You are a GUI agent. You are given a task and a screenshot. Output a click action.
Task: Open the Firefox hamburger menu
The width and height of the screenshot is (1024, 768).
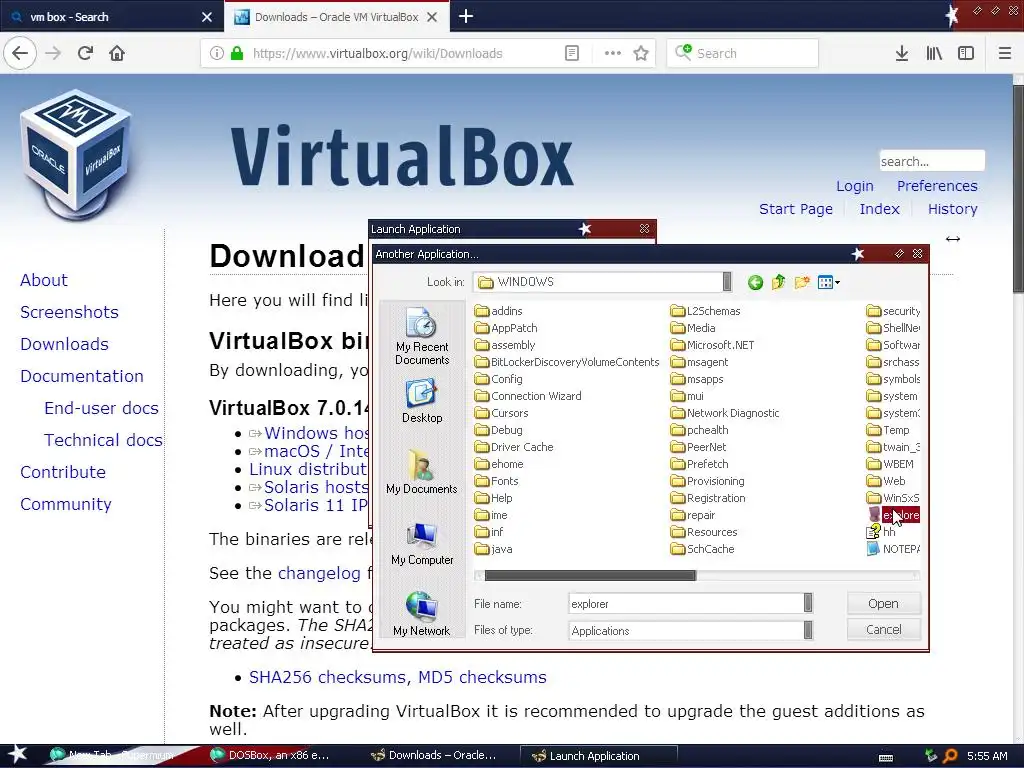point(1004,53)
